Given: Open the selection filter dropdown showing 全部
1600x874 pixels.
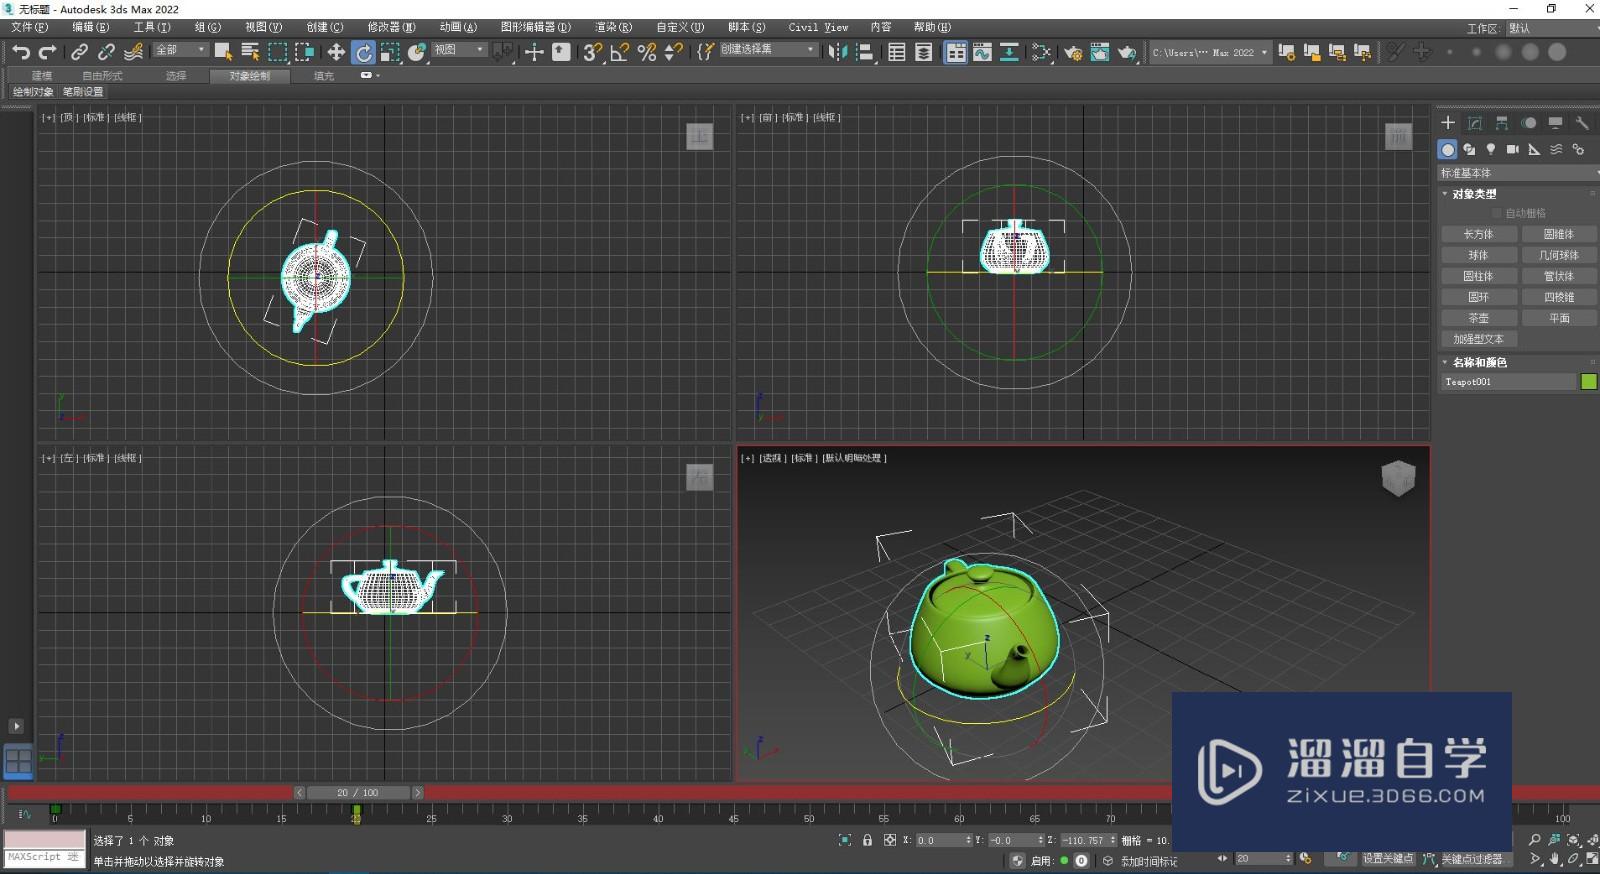Looking at the screenshot, I should [x=181, y=50].
